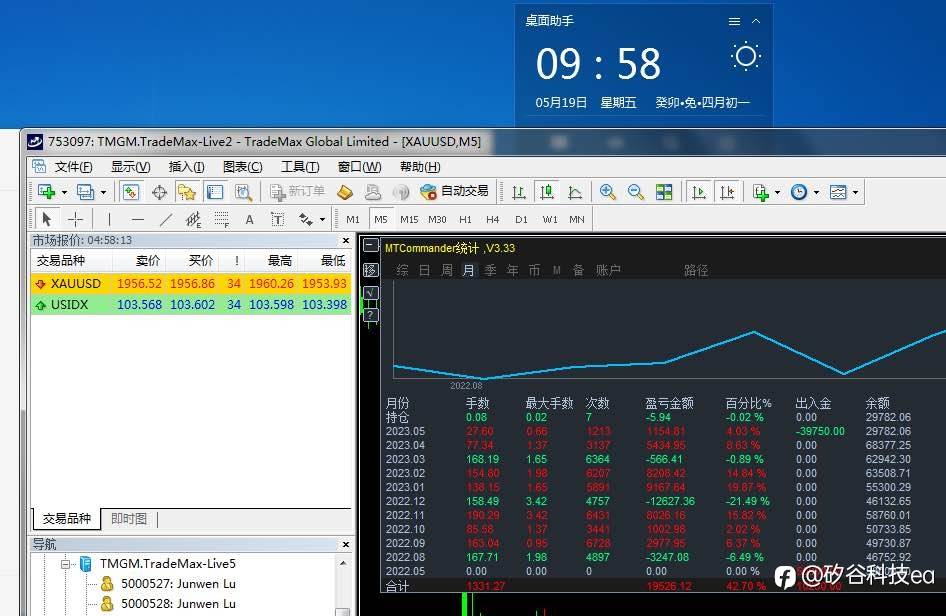Switch to the 即时图 tab in Market Watch
Image resolution: width=946 pixels, height=616 pixels.
(129, 519)
